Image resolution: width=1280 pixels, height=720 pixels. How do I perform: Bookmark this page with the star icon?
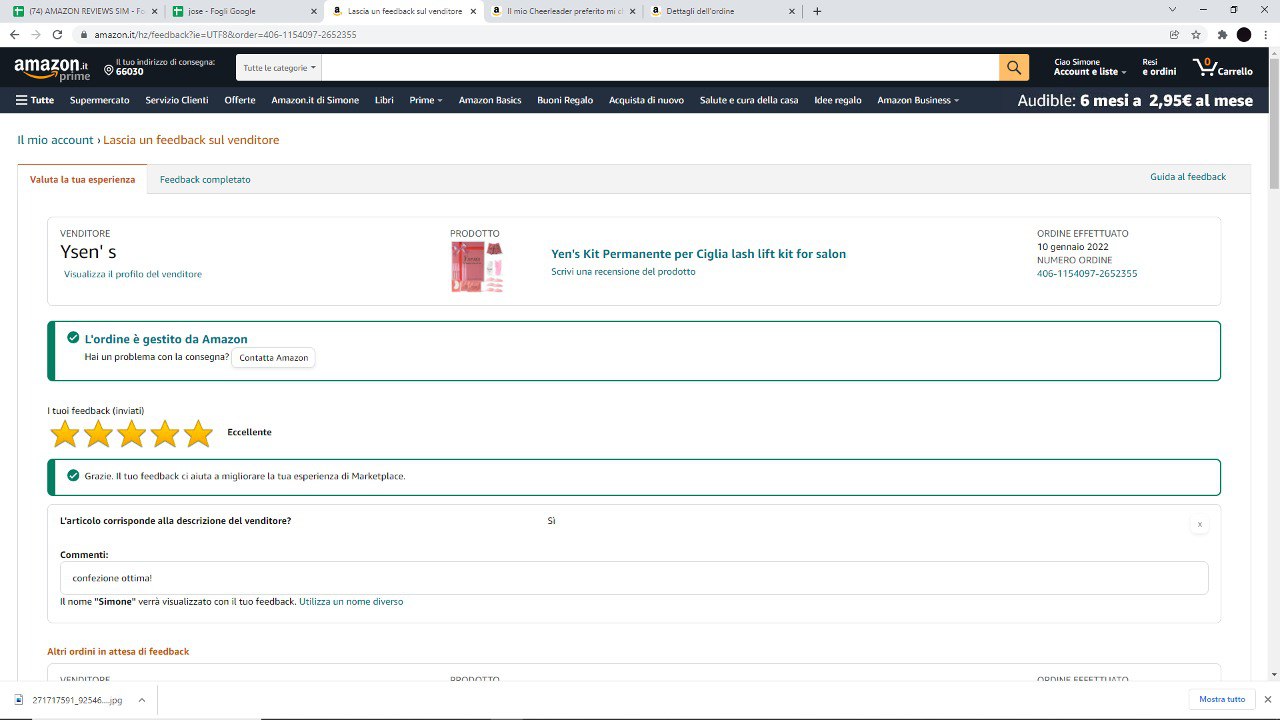1196,34
